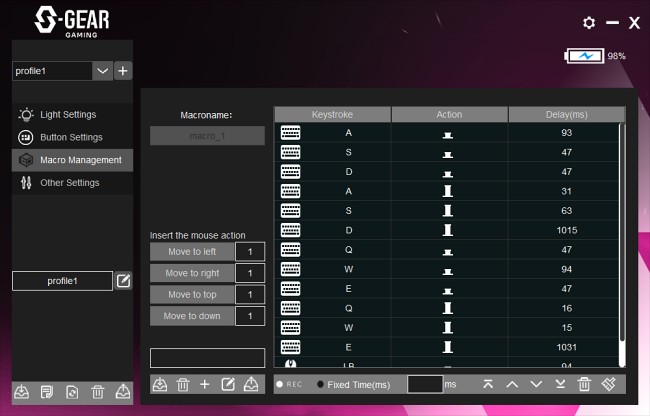Click delay value 94
650x416 pixels.
[x=566, y=269]
